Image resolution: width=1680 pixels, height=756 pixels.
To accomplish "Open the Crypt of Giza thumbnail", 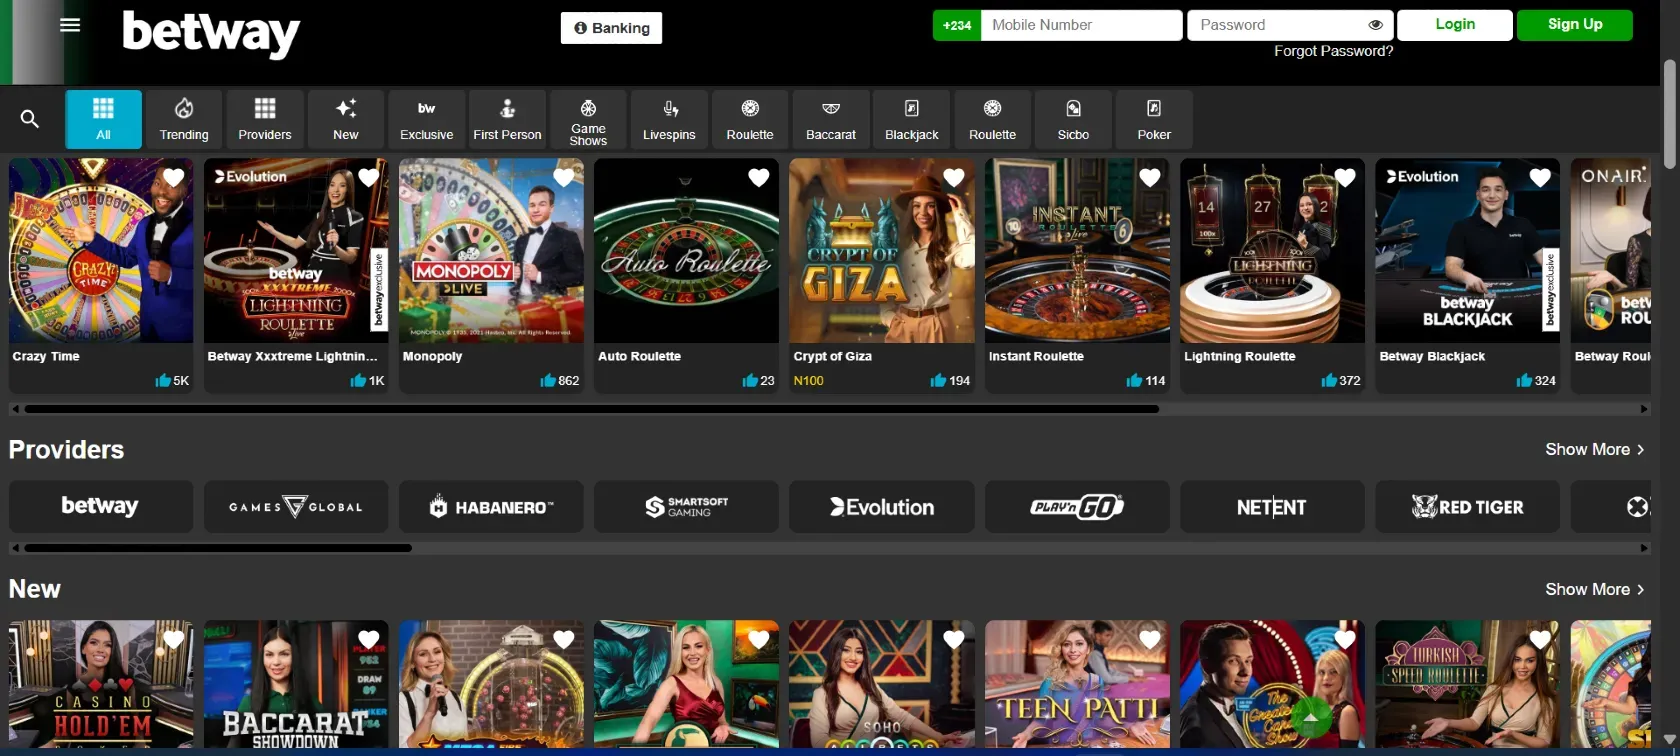I will click(882, 250).
